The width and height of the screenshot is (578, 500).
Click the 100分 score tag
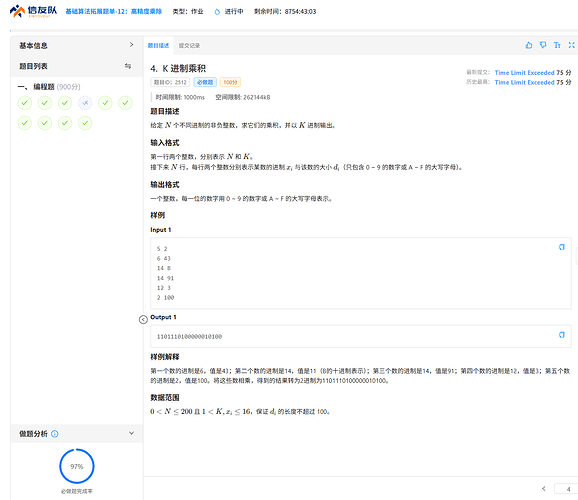tap(230, 82)
